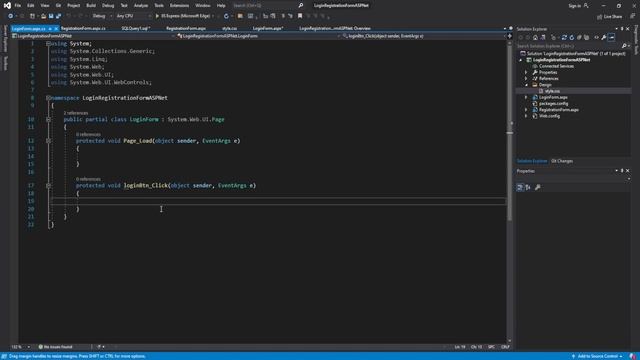This screenshot has width=640, height=360.
Task: Auto-hide pin on Properties panel
Action: pyautogui.click(x=622, y=171)
